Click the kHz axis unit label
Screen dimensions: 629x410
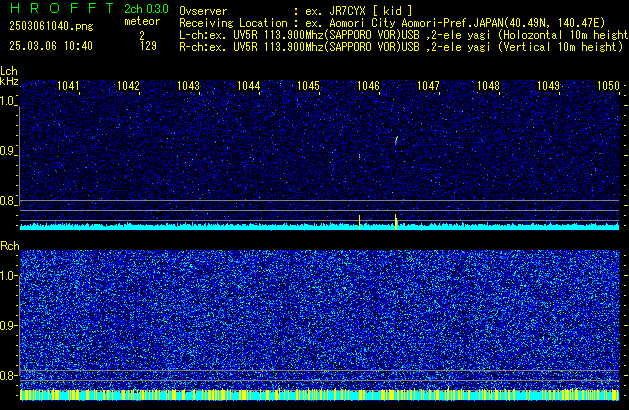coord(9,81)
